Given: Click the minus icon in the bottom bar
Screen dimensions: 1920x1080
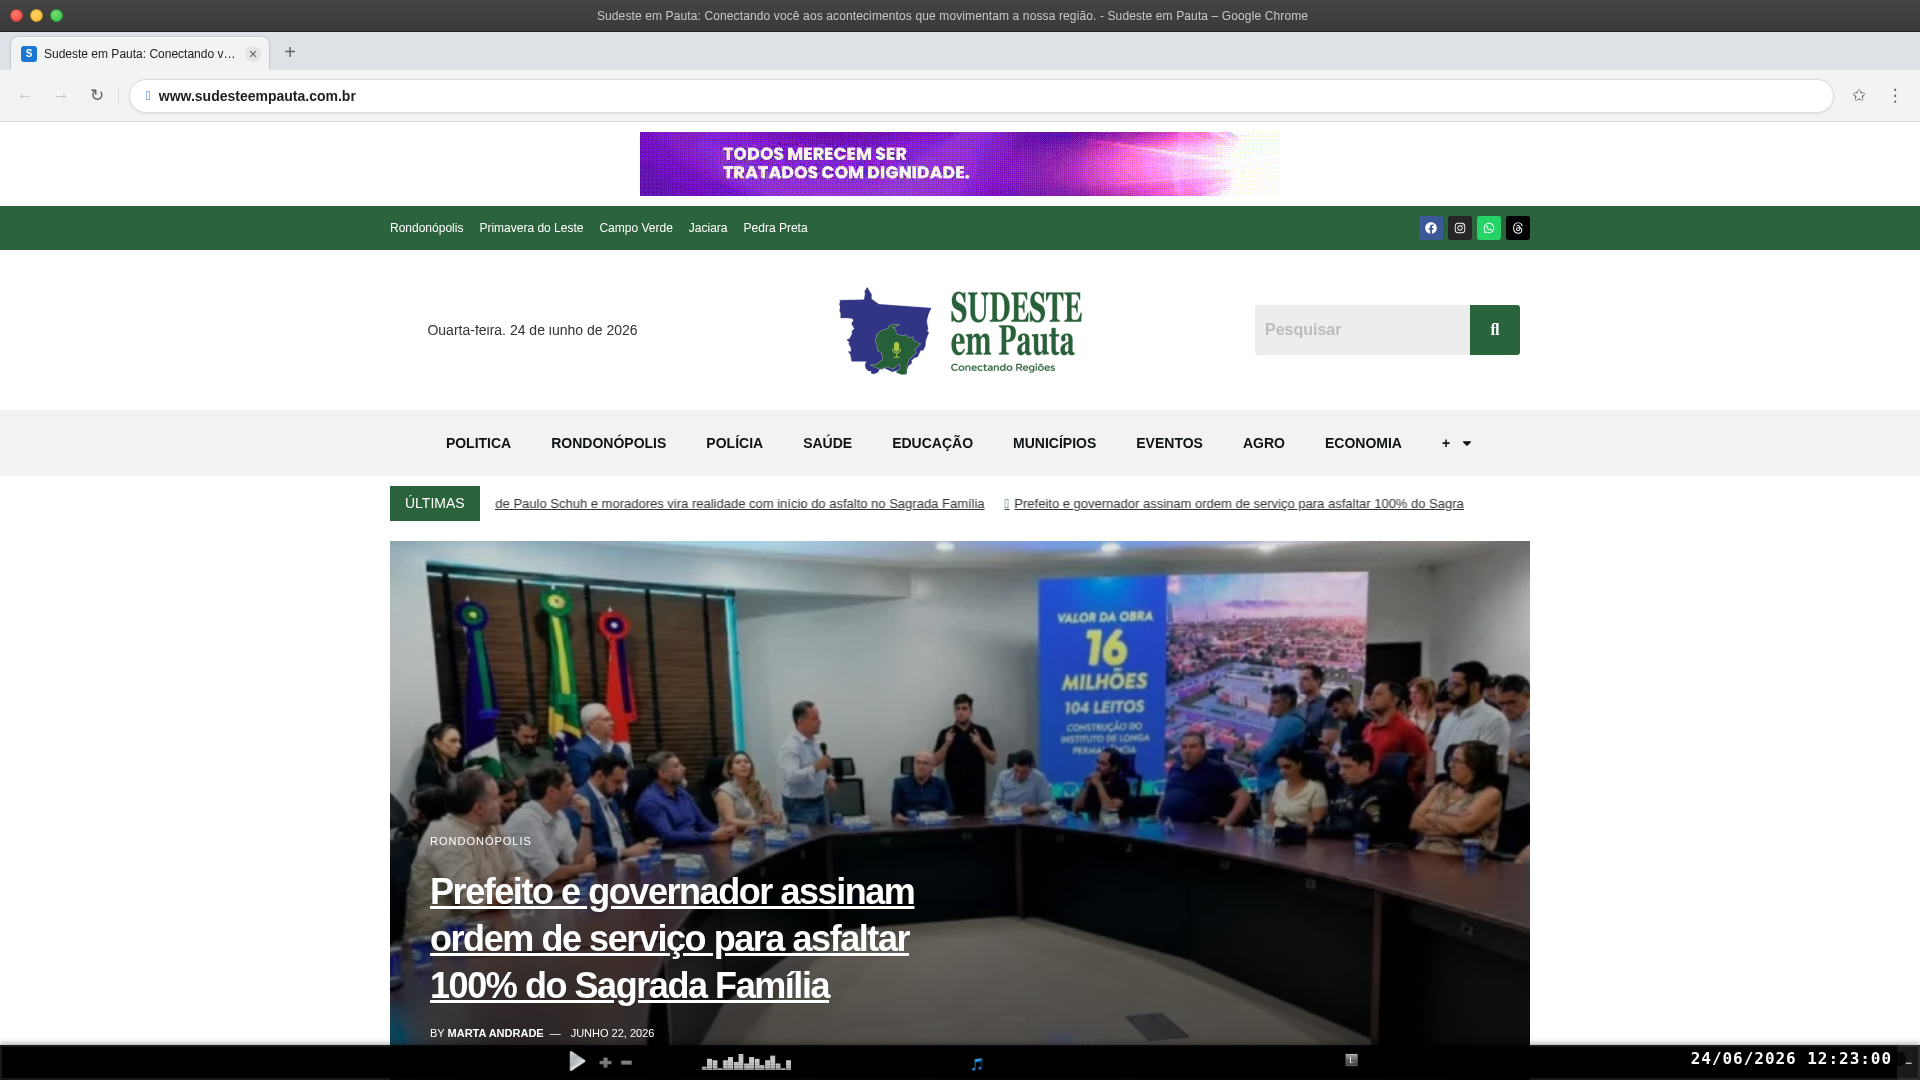Looking at the screenshot, I should (x=626, y=1062).
